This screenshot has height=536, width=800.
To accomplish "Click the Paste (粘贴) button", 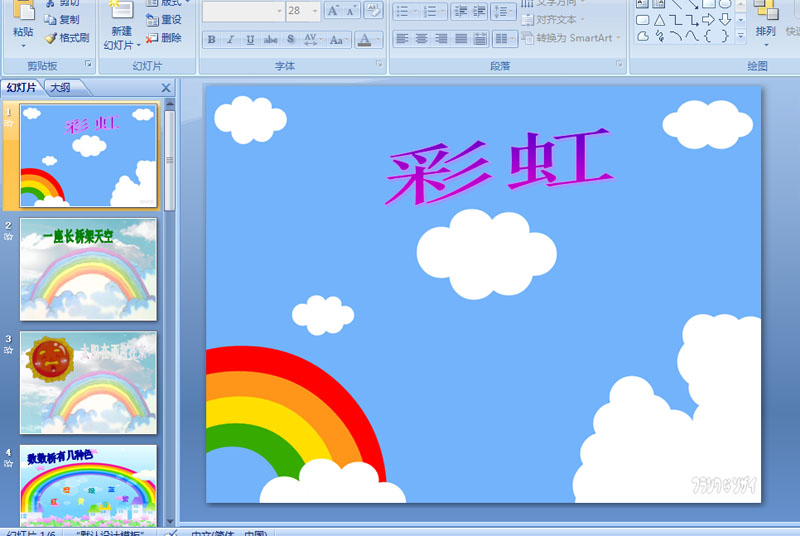I will pos(23,25).
